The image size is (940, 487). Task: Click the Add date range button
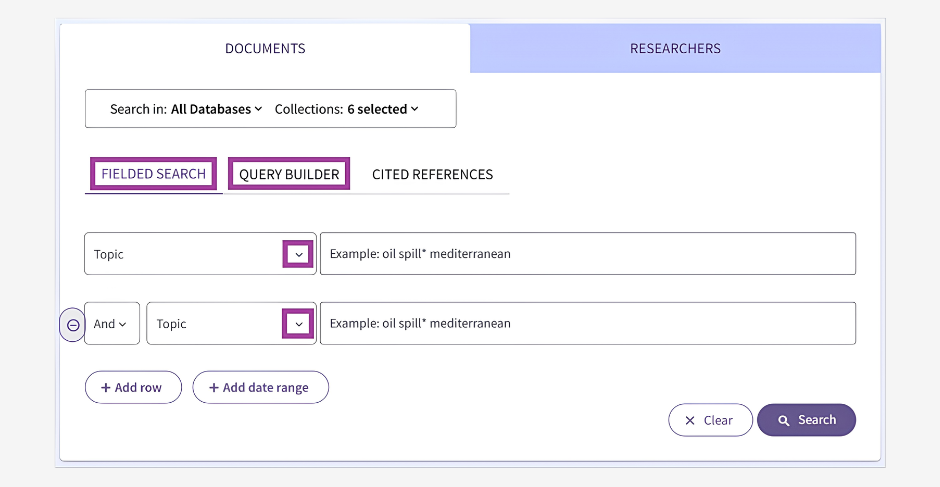click(x=260, y=387)
